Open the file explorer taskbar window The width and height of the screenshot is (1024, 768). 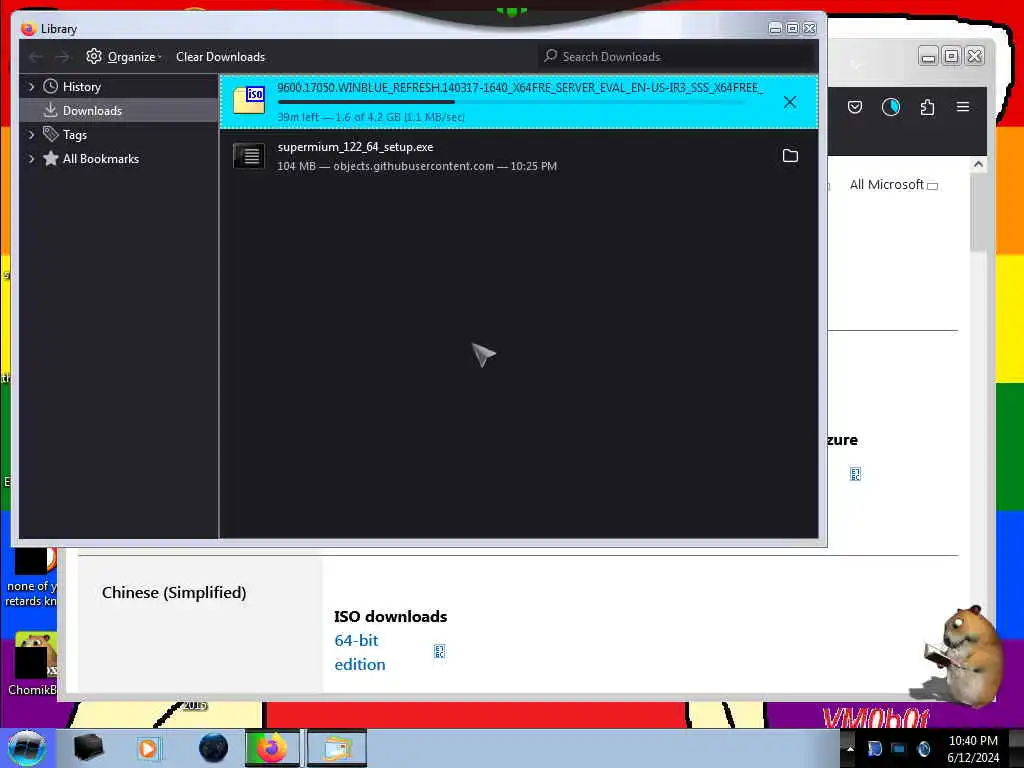point(336,748)
